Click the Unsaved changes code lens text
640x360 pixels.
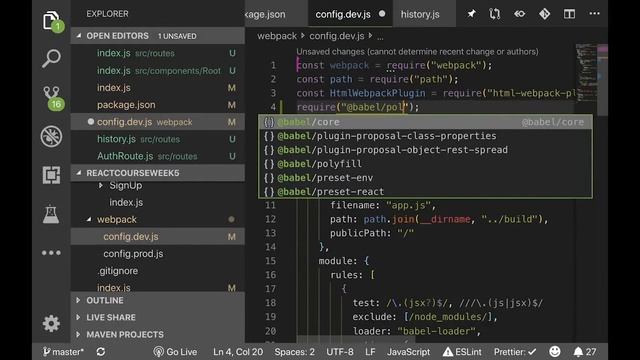pyautogui.click(x=417, y=51)
